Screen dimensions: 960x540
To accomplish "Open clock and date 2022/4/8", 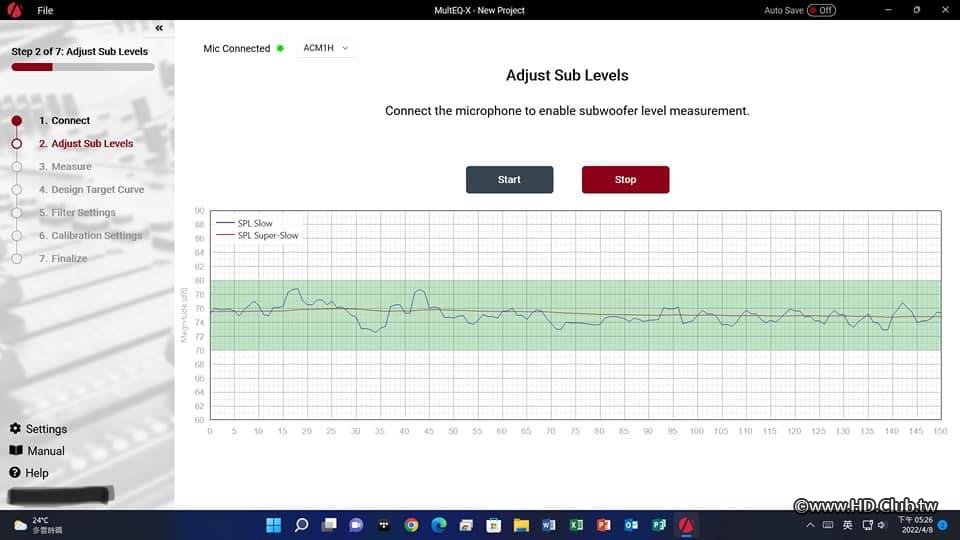I will [915, 525].
